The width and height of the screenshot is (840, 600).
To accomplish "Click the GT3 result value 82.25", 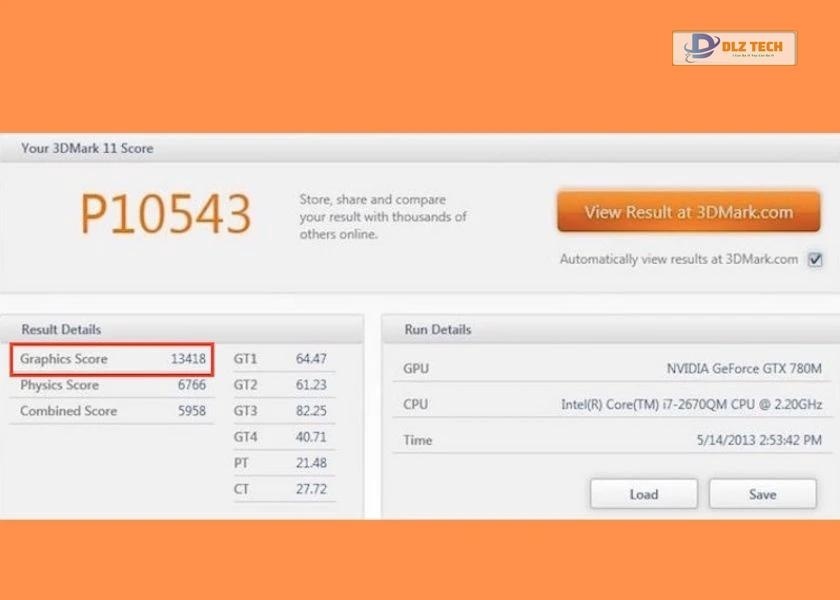I will [x=311, y=411].
